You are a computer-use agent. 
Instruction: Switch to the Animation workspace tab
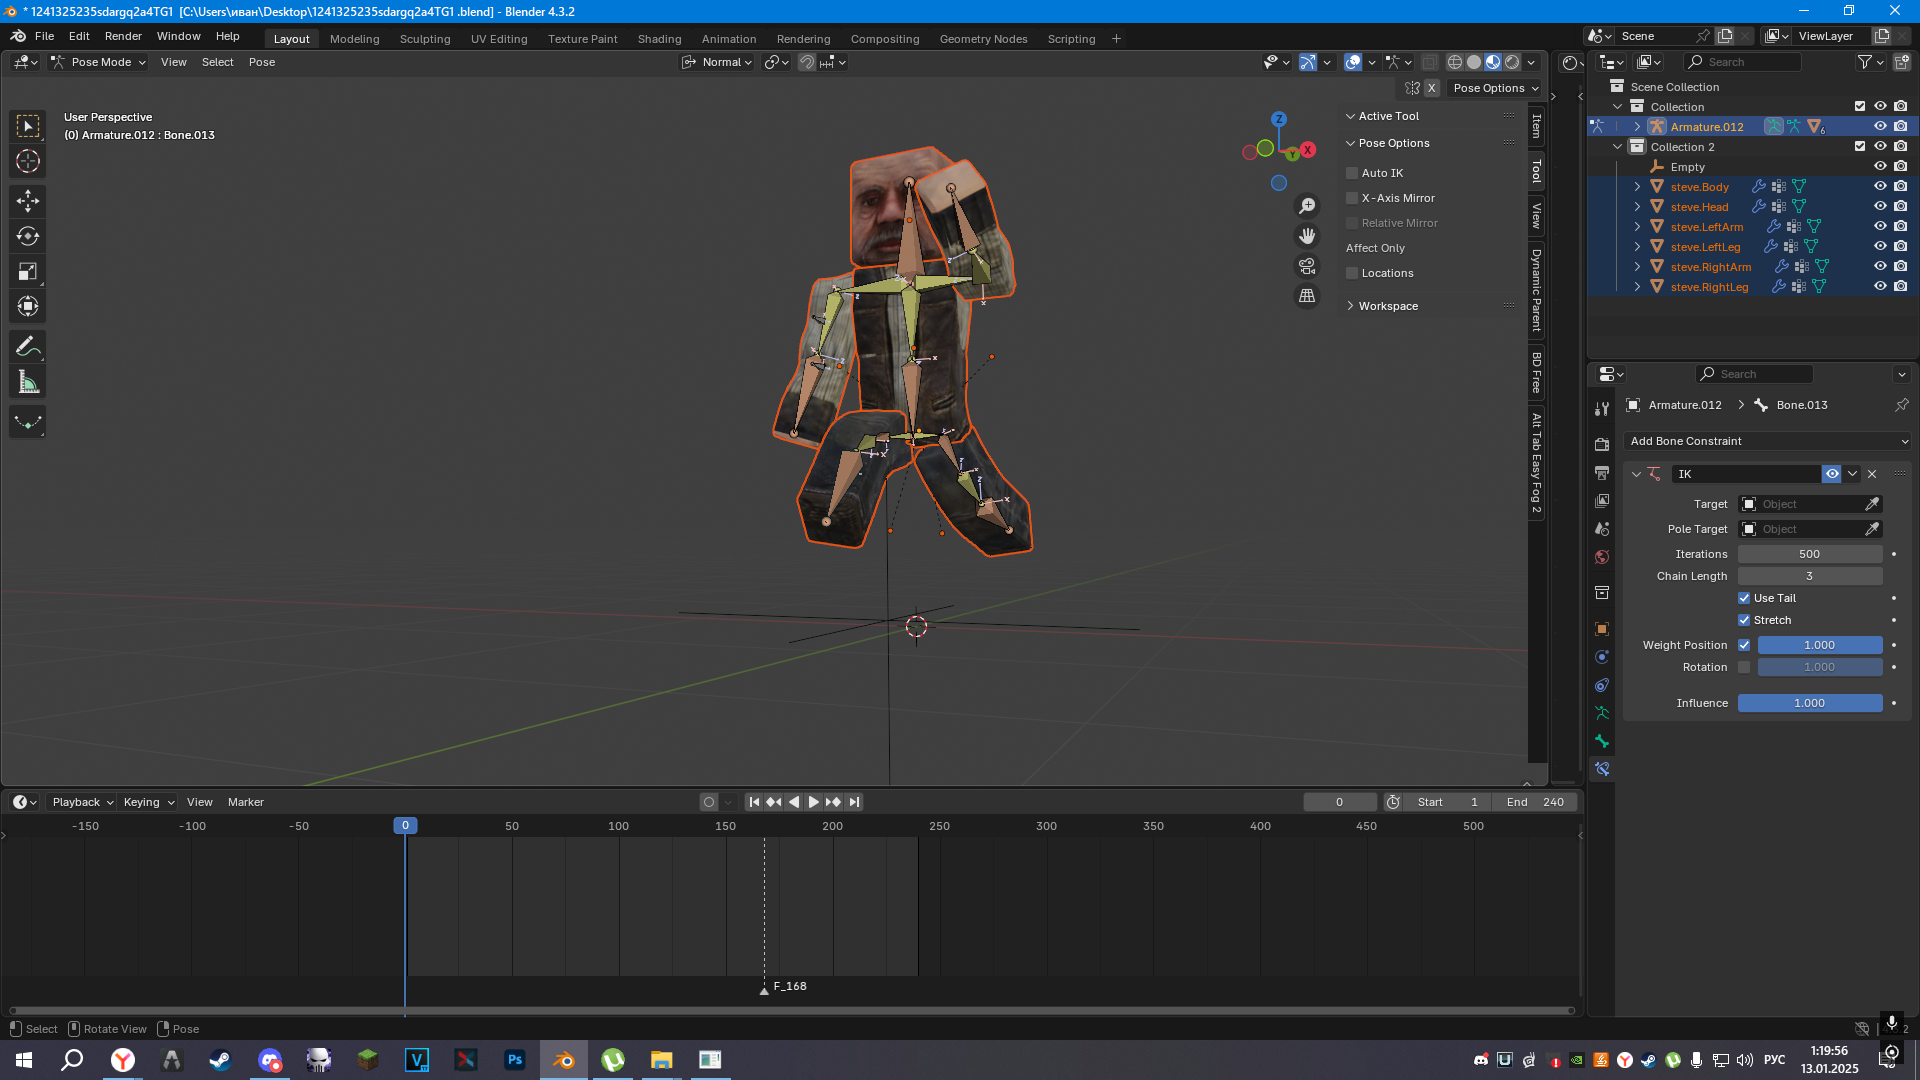(728, 39)
